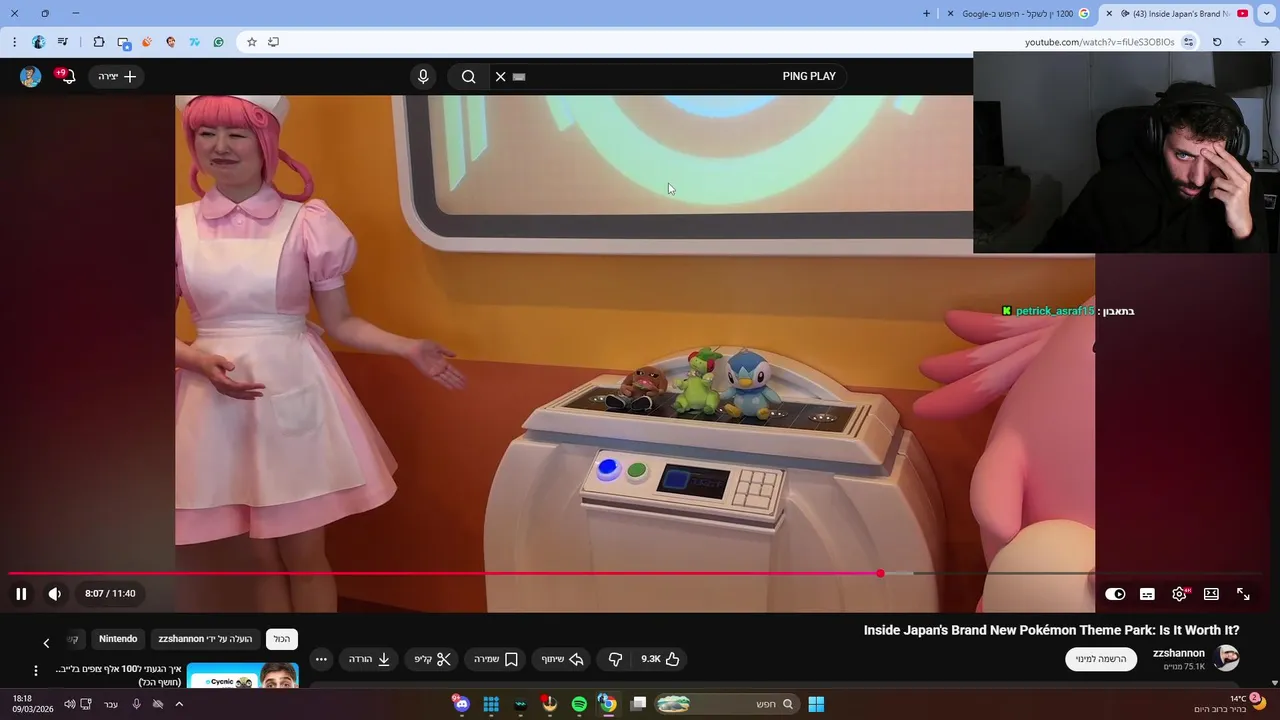Image resolution: width=1280 pixels, height=720 pixels.
Task: Toggle subtitles with the captions icon
Action: [1147, 594]
